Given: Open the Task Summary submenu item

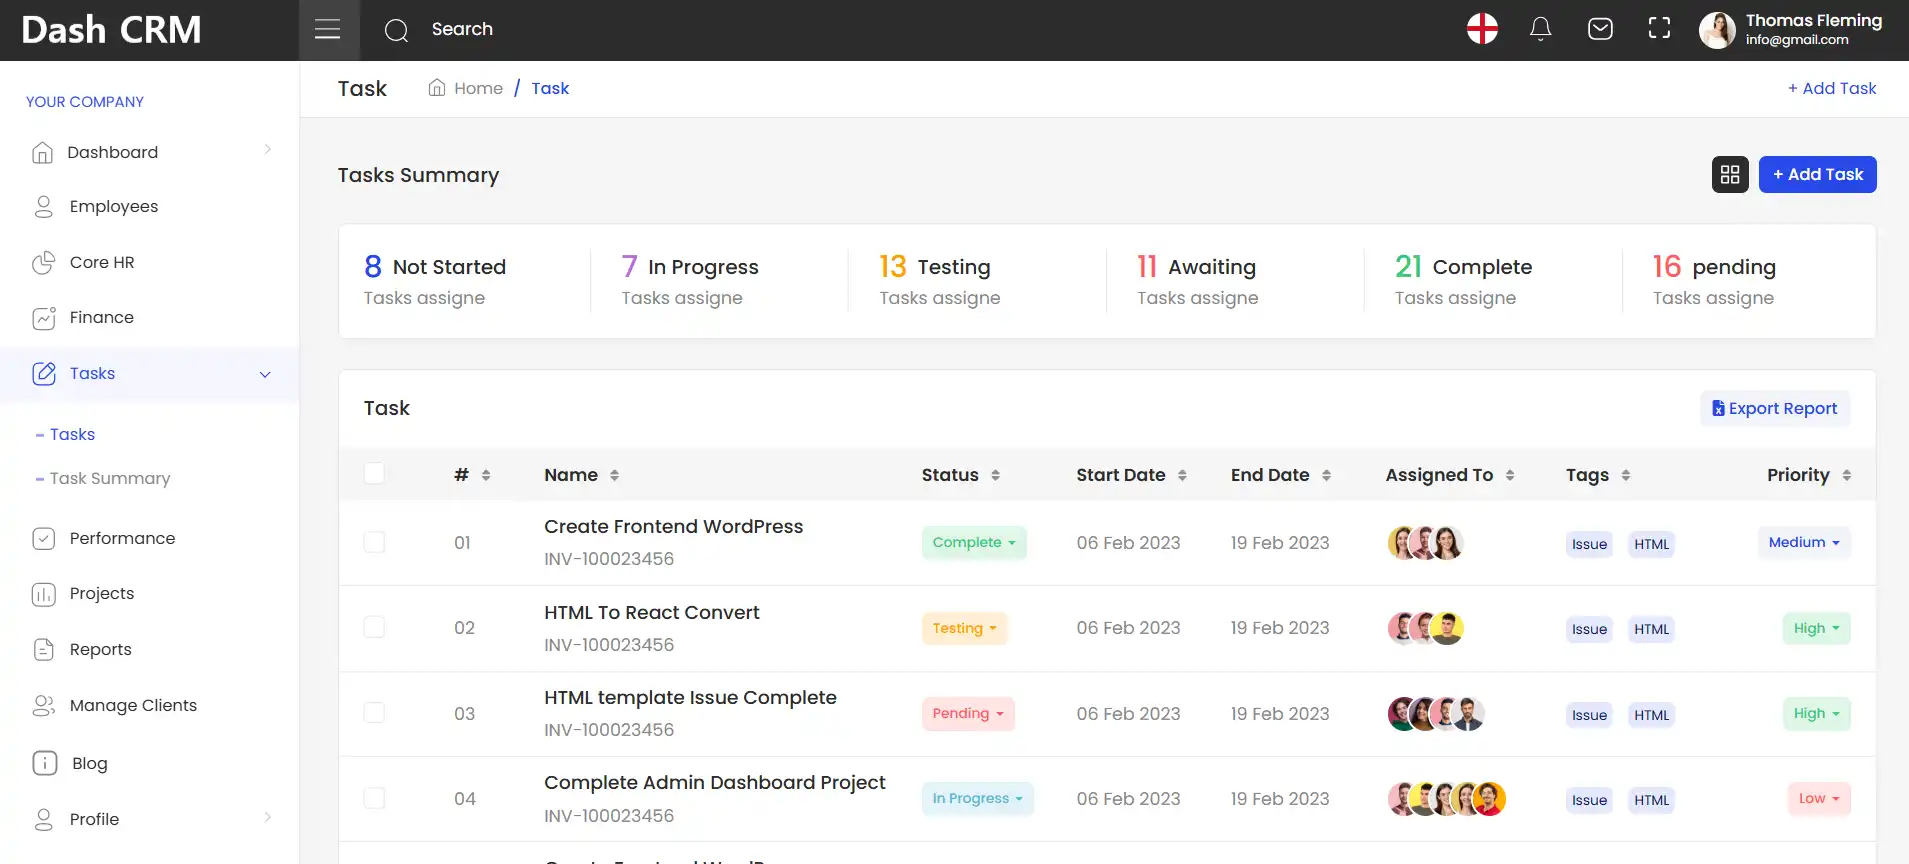Looking at the screenshot, I should [110, 479].
